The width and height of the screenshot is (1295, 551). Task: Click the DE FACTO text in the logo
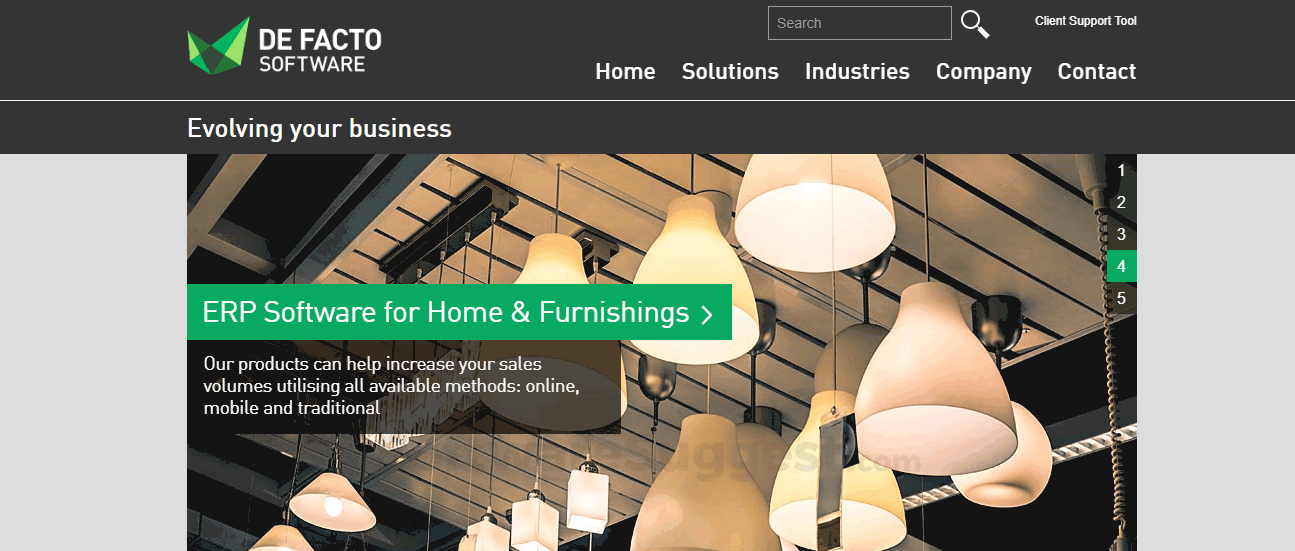pos(320,39)
